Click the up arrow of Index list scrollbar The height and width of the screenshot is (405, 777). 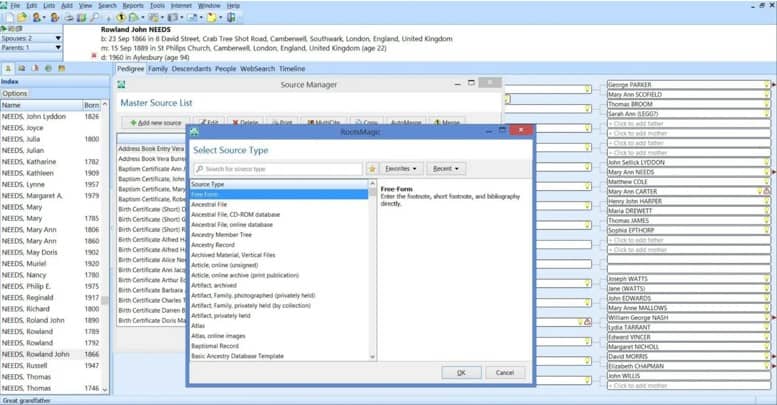pyautogui.click(x=105, y=105)
